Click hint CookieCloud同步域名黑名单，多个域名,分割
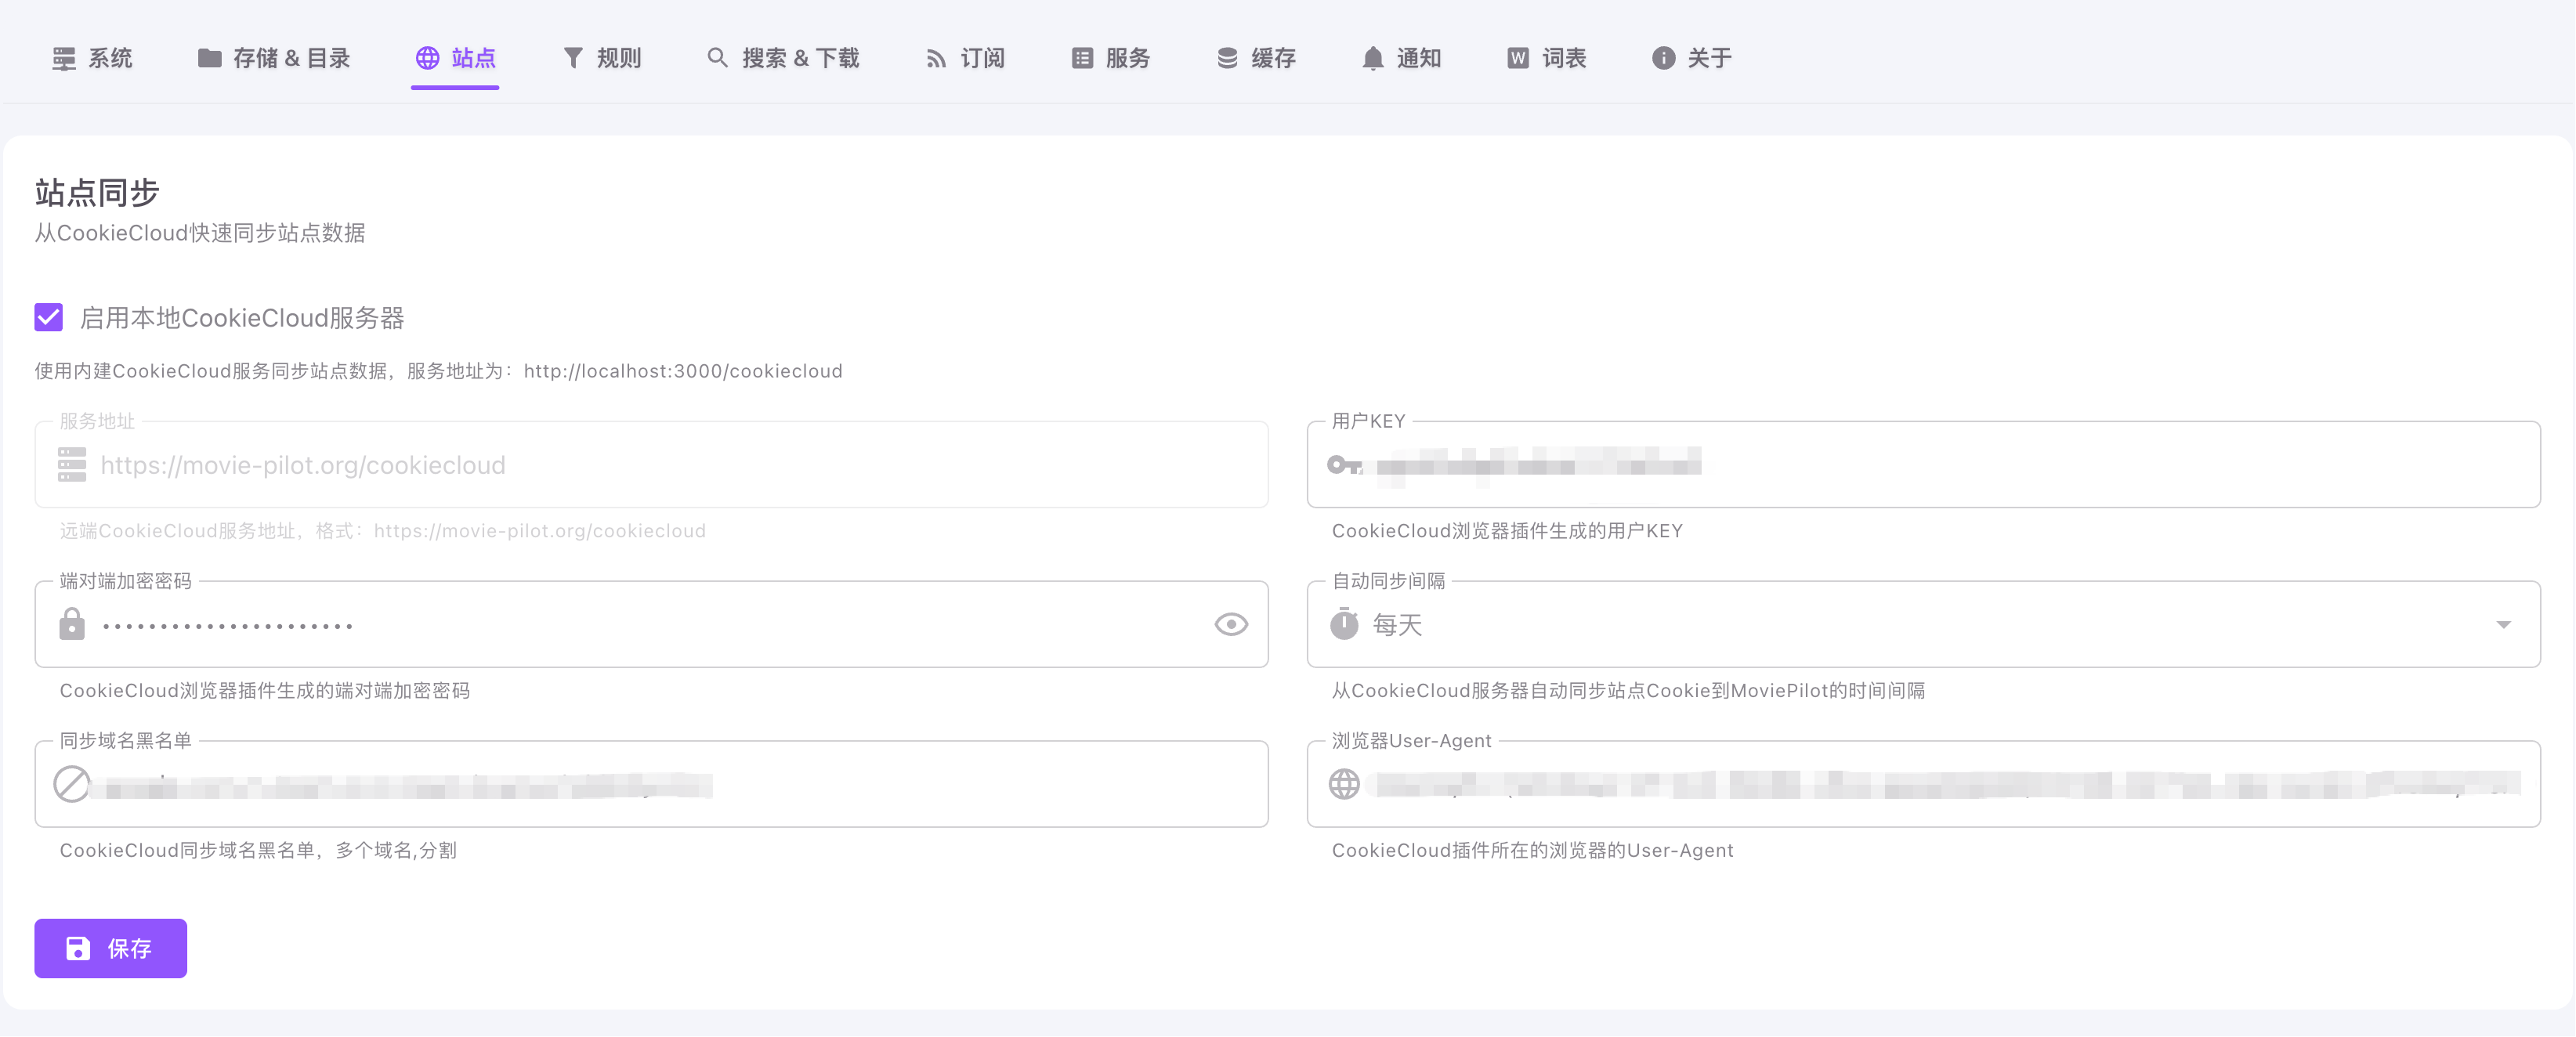The height and width of the screenshot is (1037, 2576). click(x=258, y=851)
